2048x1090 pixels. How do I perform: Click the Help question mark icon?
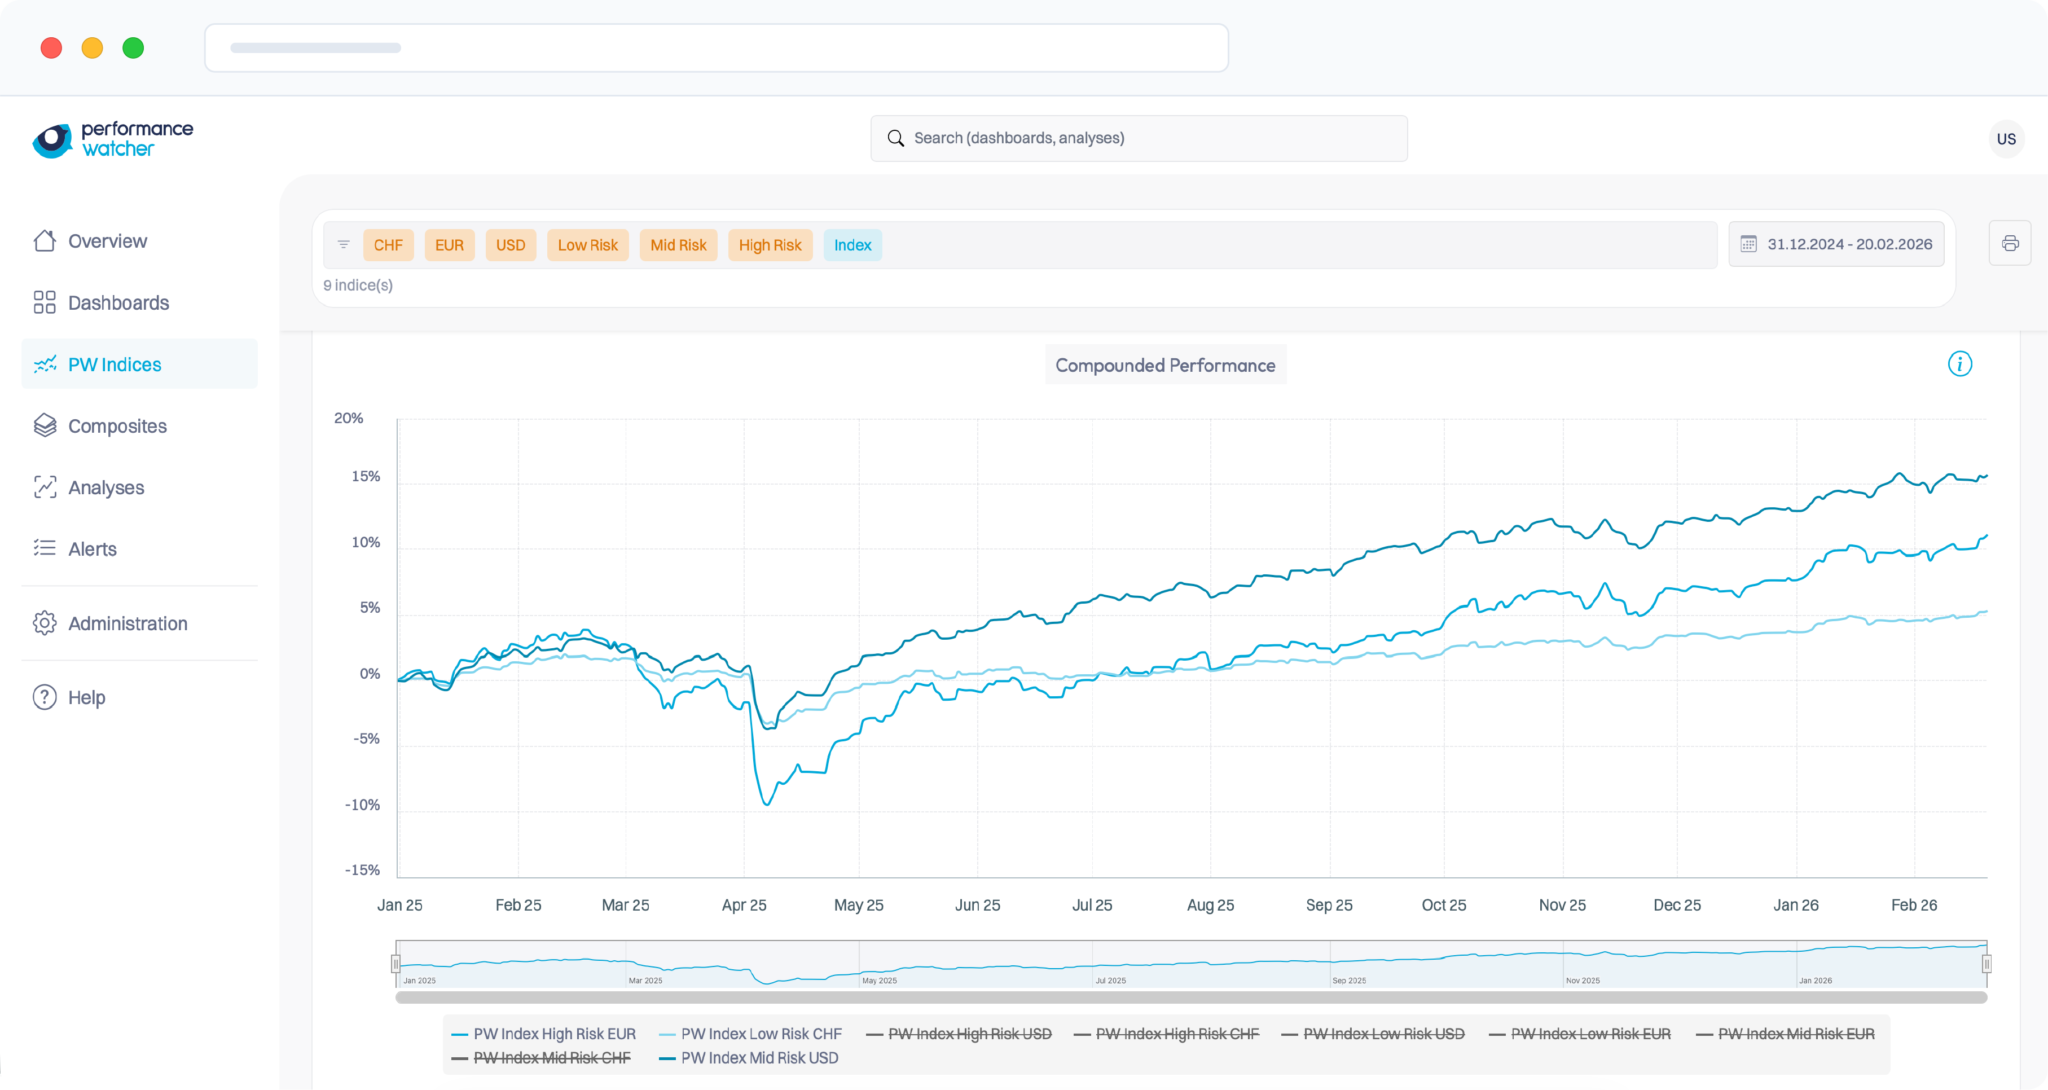(x=44, y=697)
